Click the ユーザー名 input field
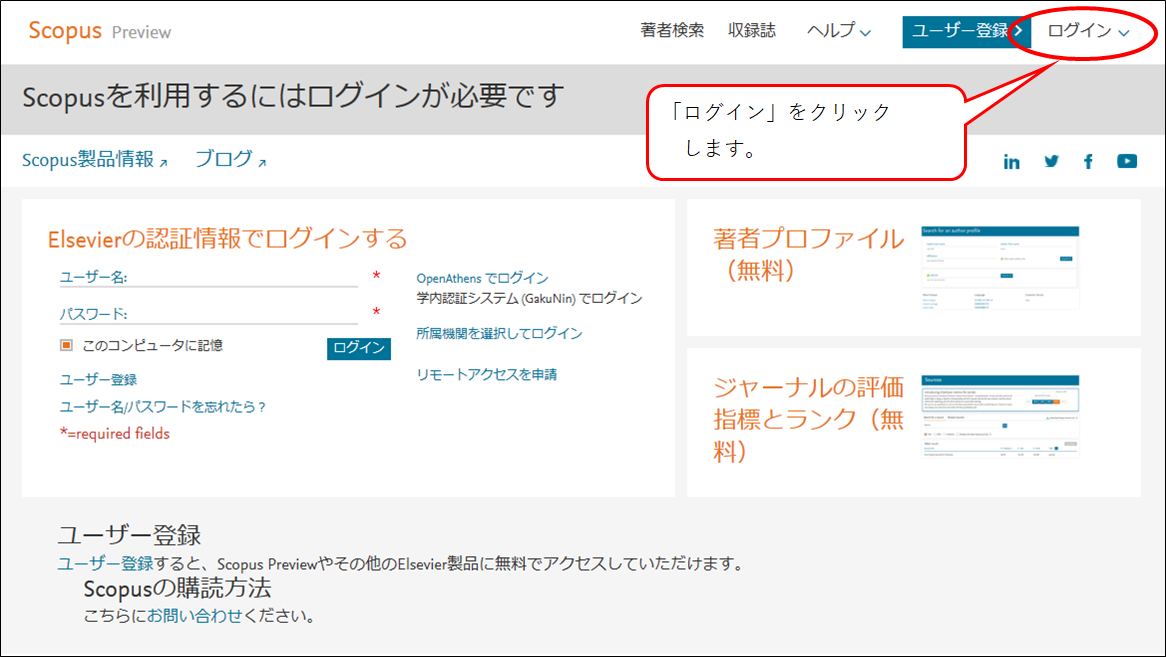The width and height of the screenshot is (1166, 657). point(208,277)
